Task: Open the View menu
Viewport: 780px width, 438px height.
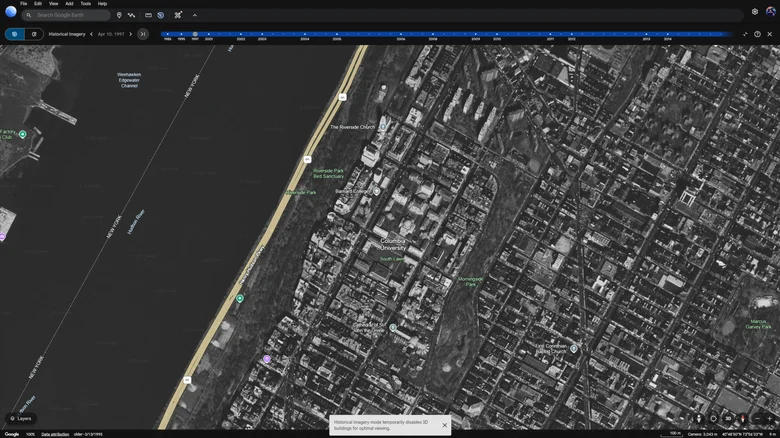Action: pyautogui.click(x=53, y=3)
